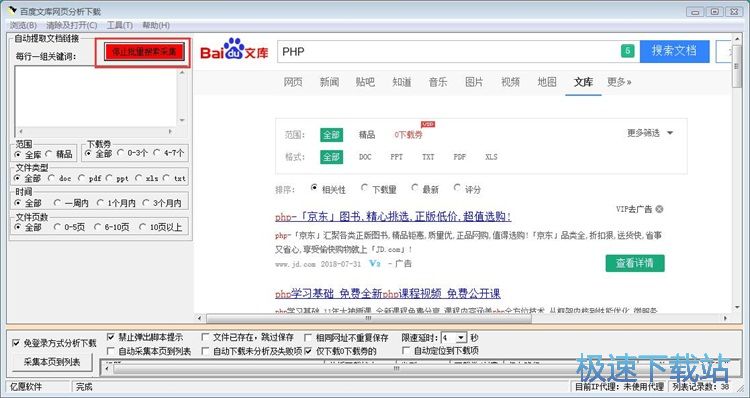Viewport: 750px width, 398px height.
Task: Click the Baidu Wenku logo
Action: [x=234, y=50]
